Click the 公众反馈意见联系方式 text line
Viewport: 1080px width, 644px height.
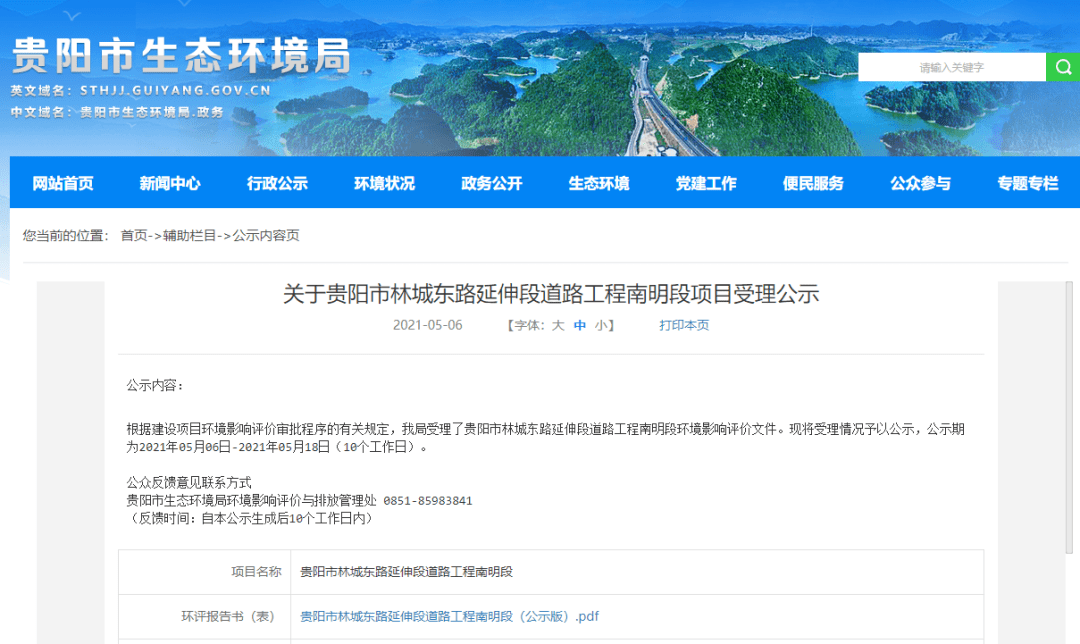pos(189,483)
